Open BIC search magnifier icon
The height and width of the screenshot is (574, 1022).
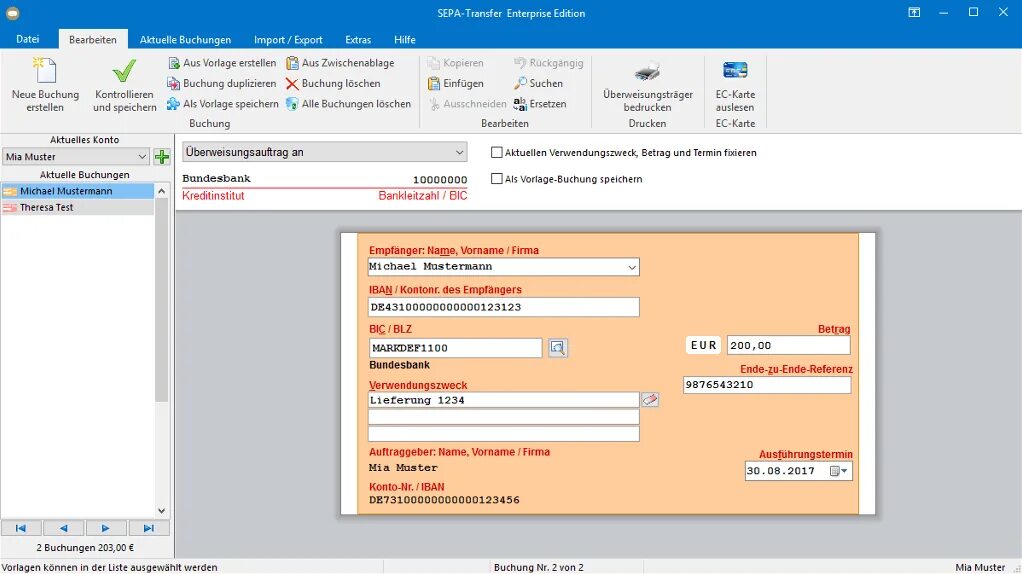click(557, 348)
